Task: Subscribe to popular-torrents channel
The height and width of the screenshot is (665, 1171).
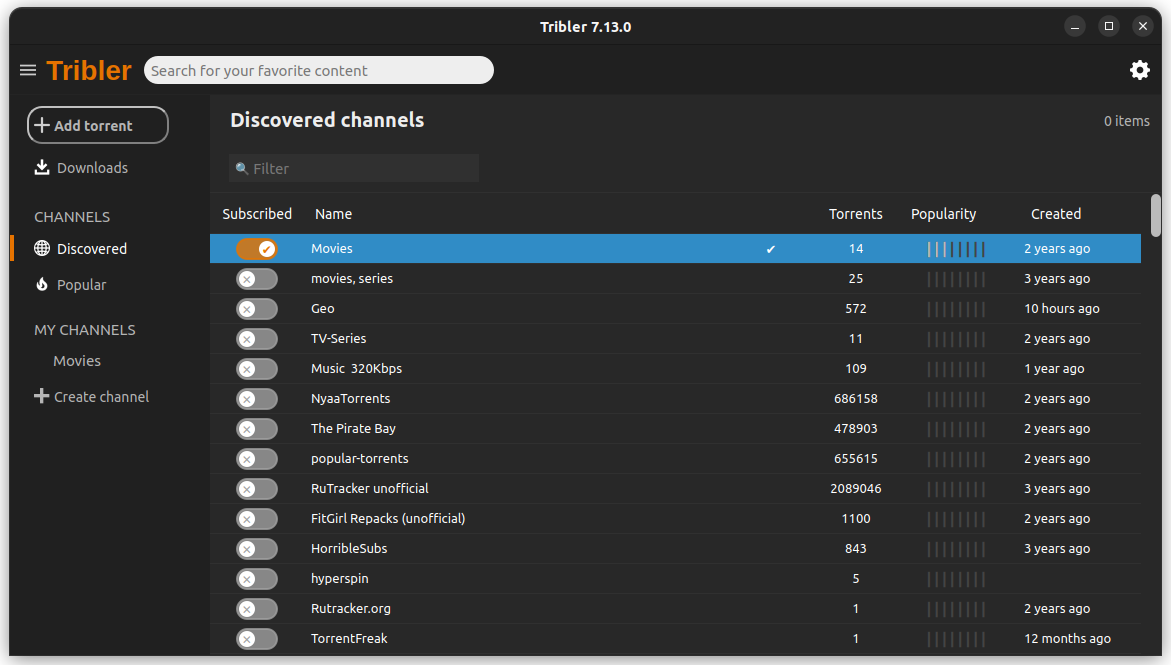Action: (x=257, y=459)
